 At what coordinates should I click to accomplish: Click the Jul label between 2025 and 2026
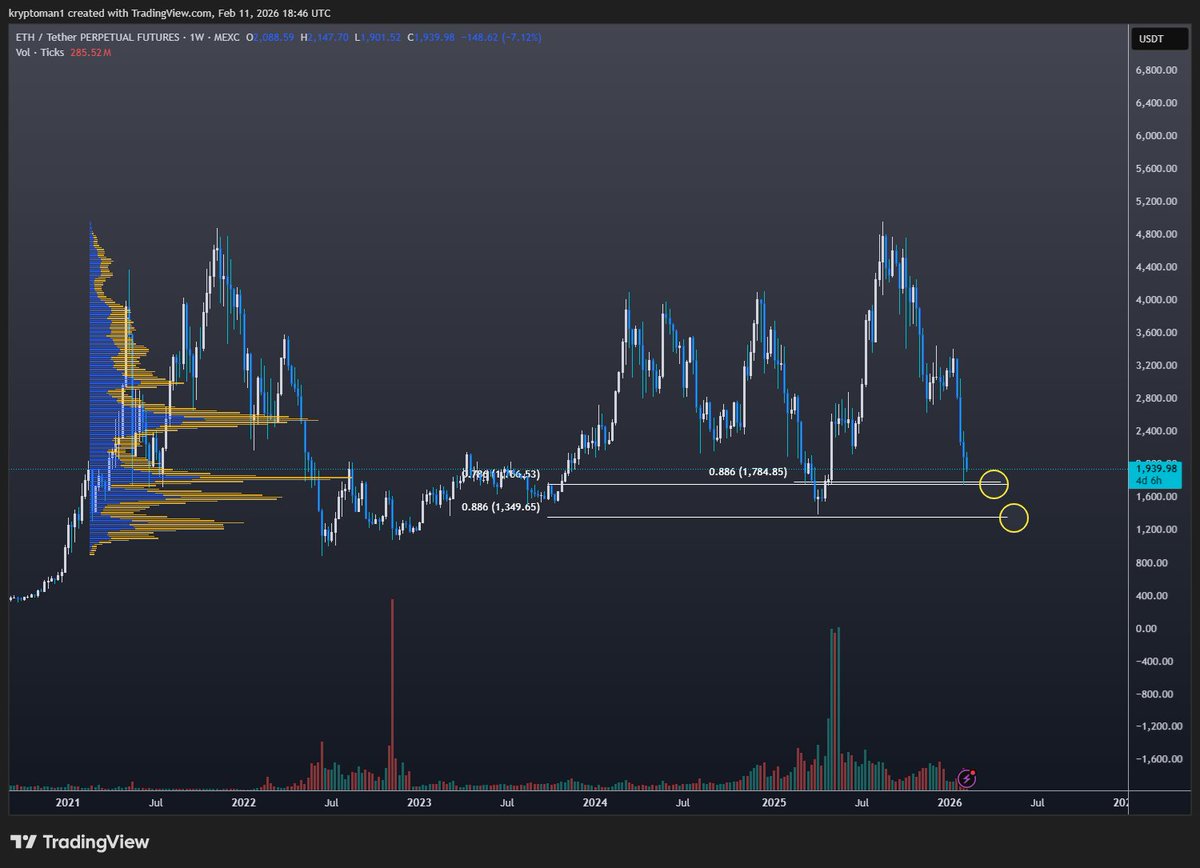coord(861,802)
